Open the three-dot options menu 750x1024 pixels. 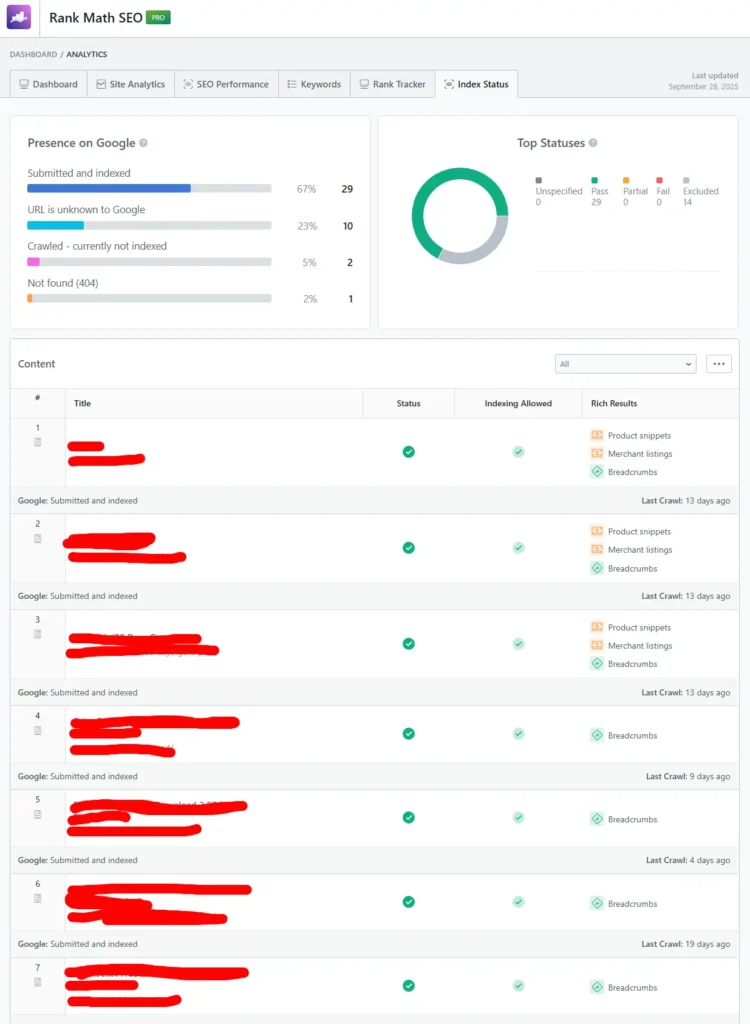click(718, 364)
